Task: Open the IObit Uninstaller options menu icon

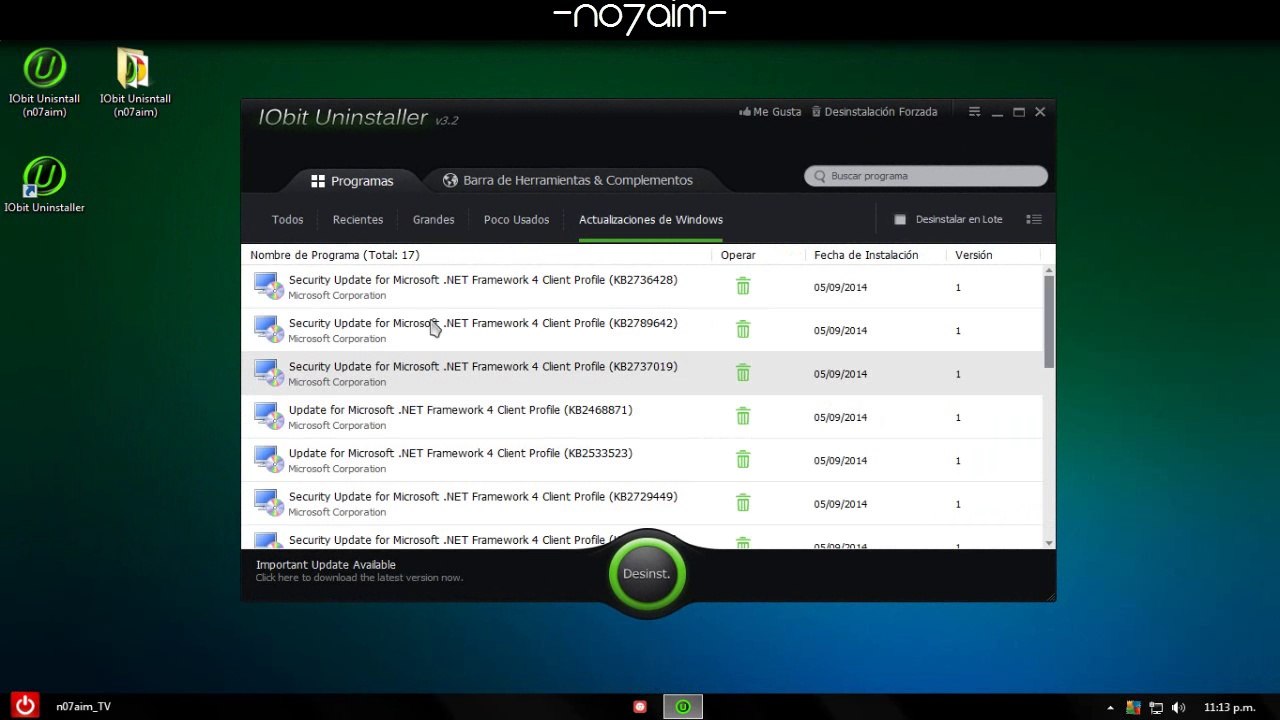Action: click(x=974, y=112)
